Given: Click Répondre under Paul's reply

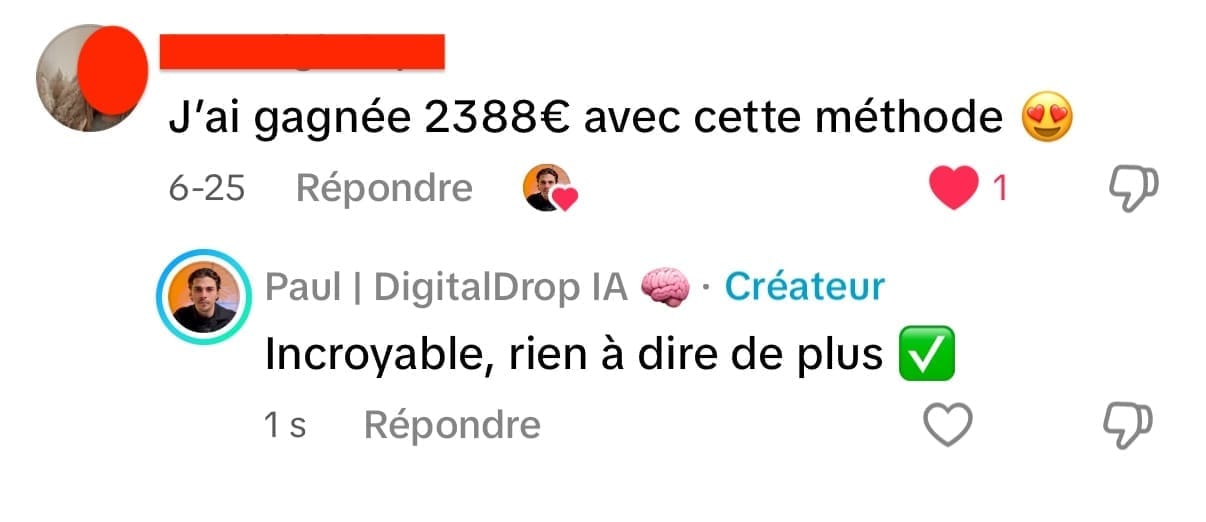Looking at the screenshot, I should pos(452,425).
